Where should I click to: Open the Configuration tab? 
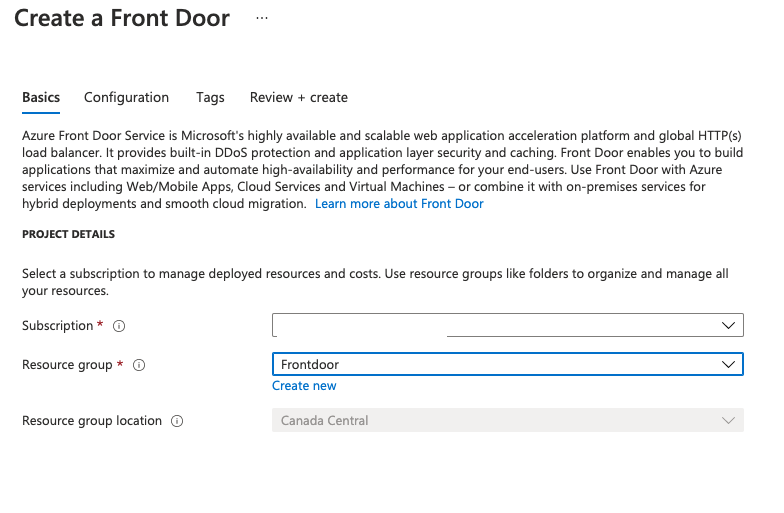(126, 97)
